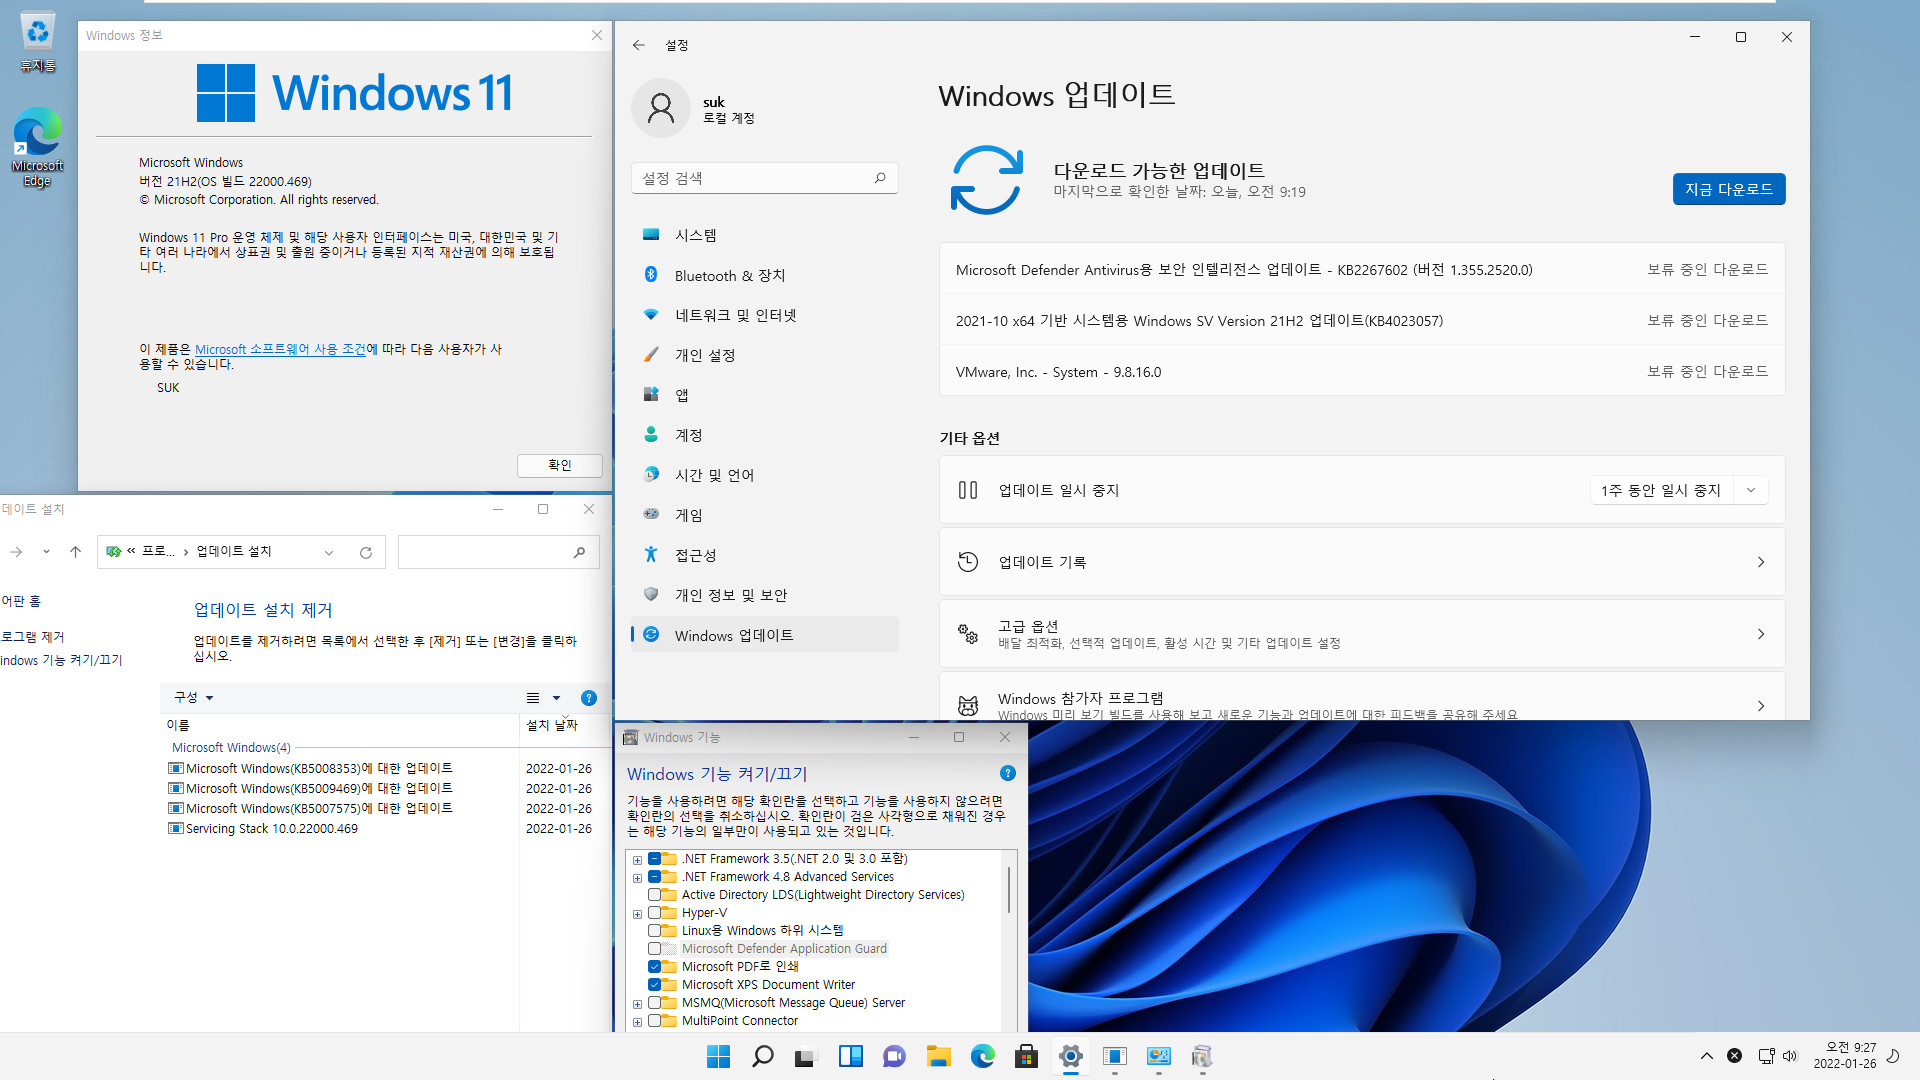The image size is (1920, 1080).
Task: Click 설정 검색 input field
Action: (765, 178)
